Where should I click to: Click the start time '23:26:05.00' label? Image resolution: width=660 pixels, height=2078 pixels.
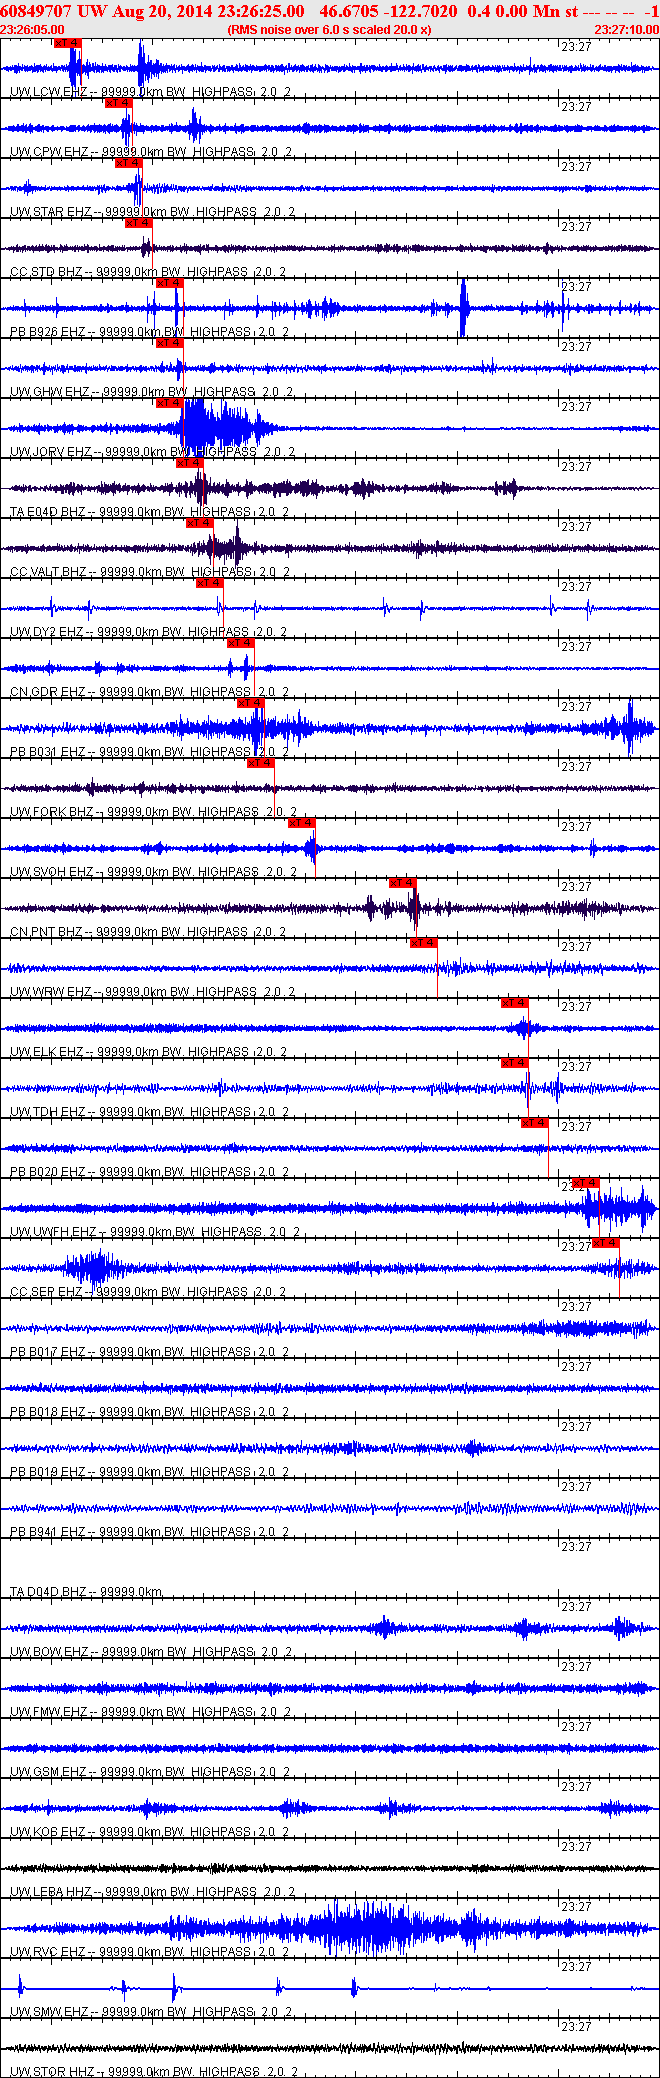click(32, 30)
